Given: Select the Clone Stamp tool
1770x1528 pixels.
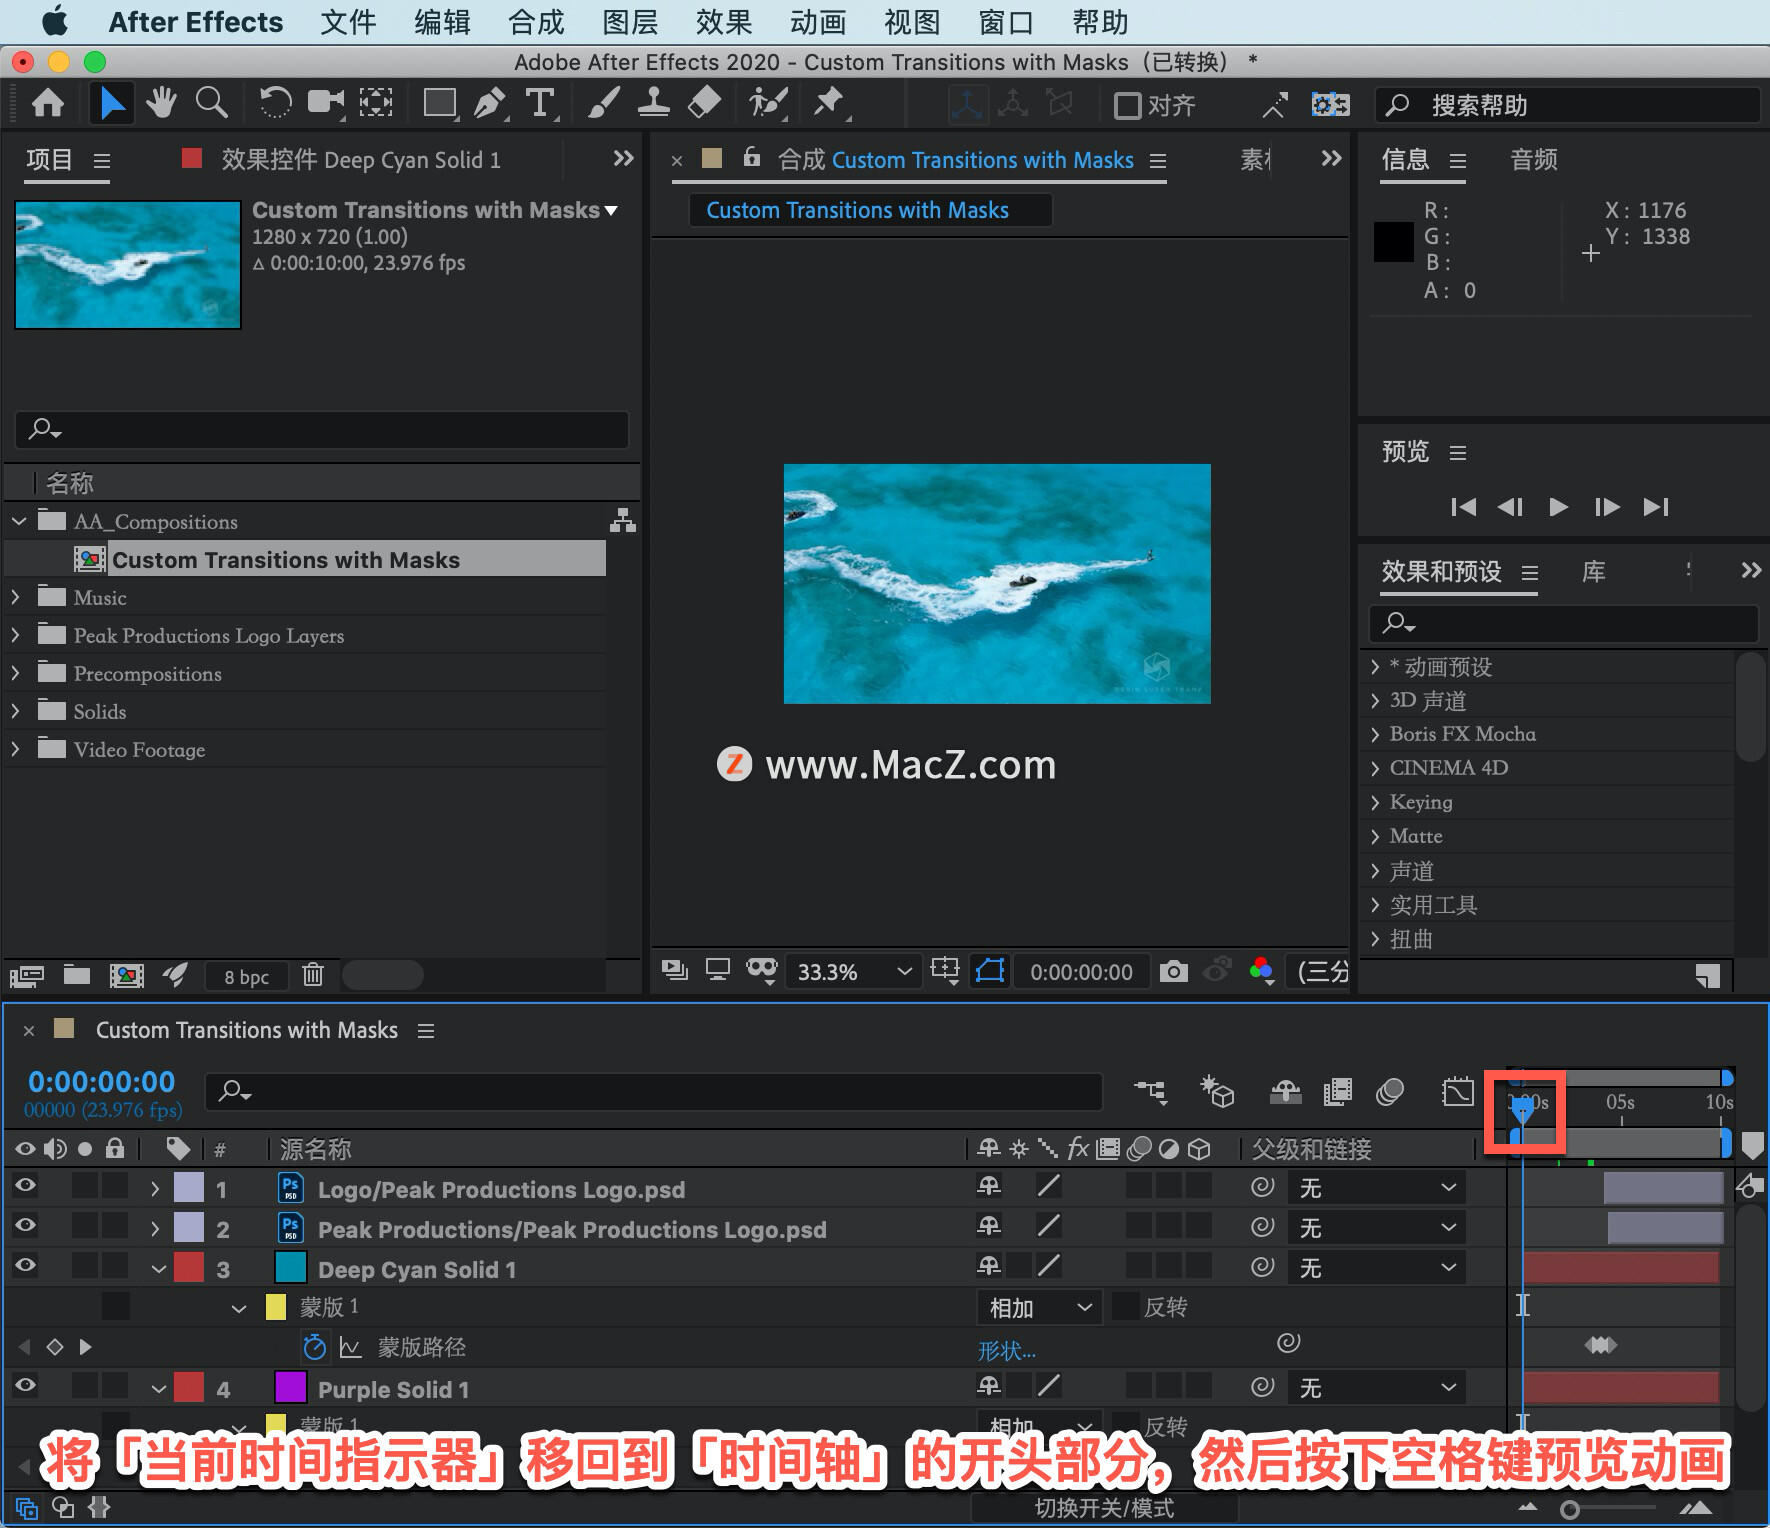Looking at the screenshot, I should pyautogui.click(x=654, y=103).
